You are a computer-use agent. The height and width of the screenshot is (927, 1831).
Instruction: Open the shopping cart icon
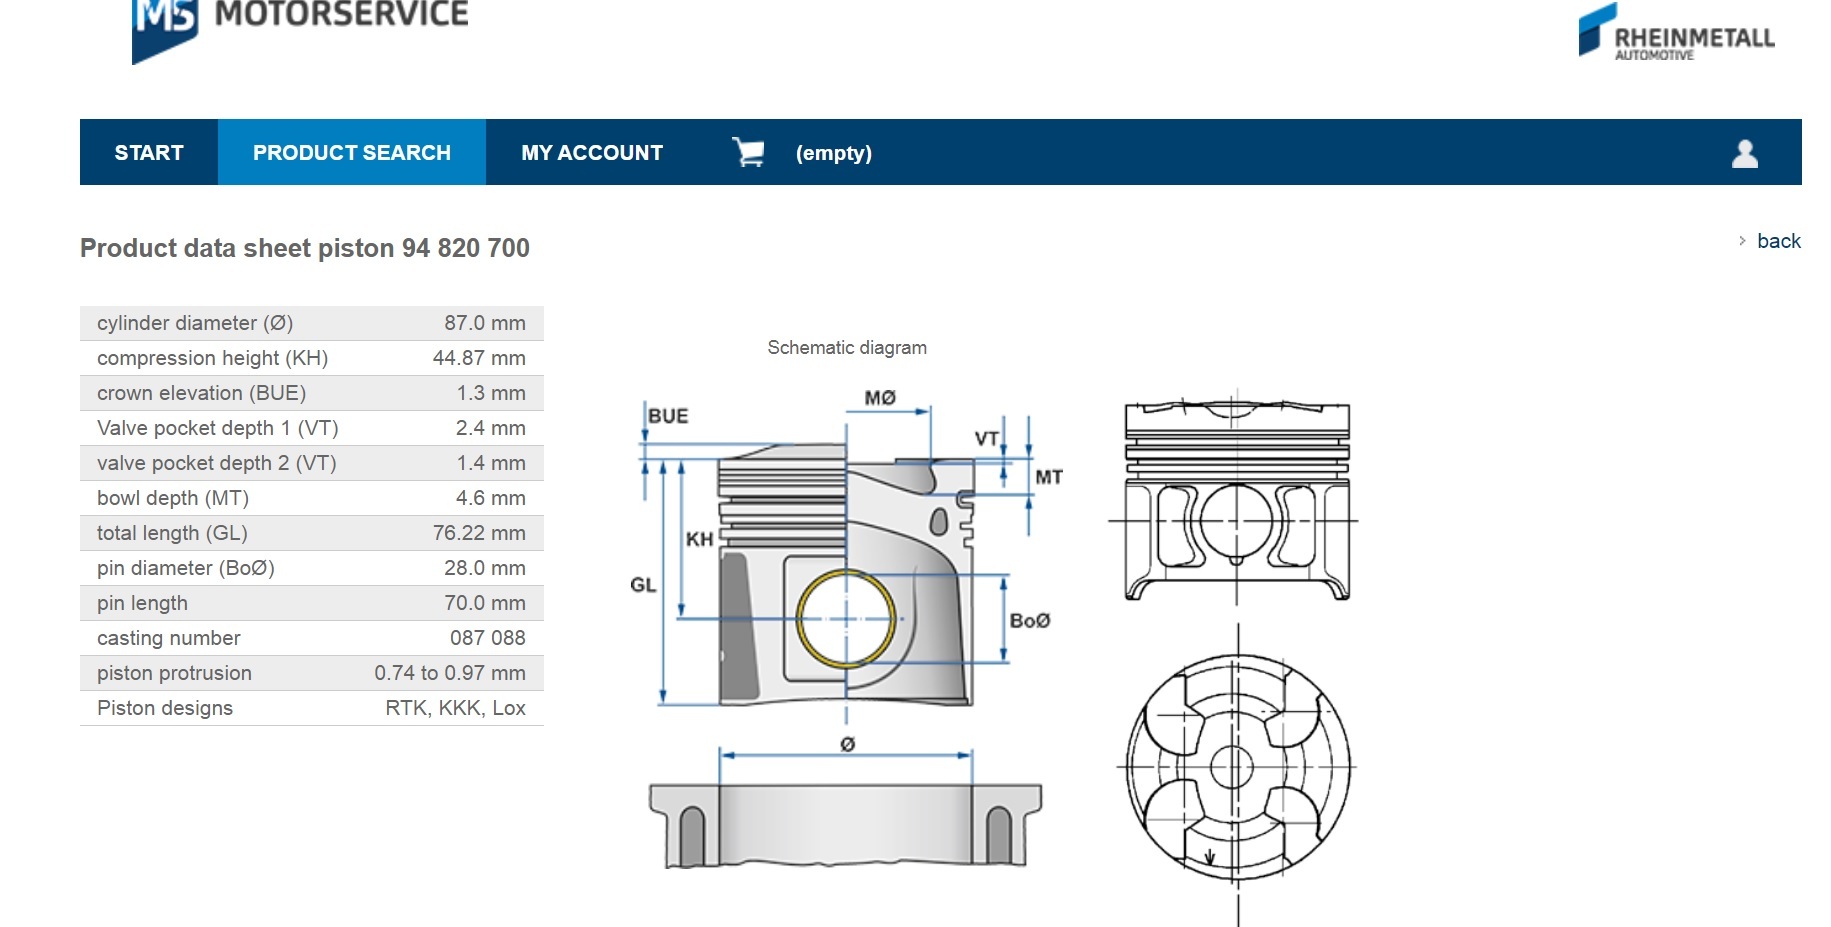pos(748,152)
